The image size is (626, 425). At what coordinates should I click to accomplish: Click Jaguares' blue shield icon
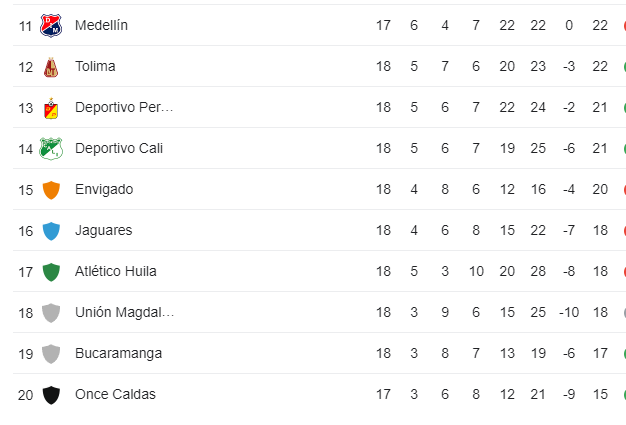[51, 231]
